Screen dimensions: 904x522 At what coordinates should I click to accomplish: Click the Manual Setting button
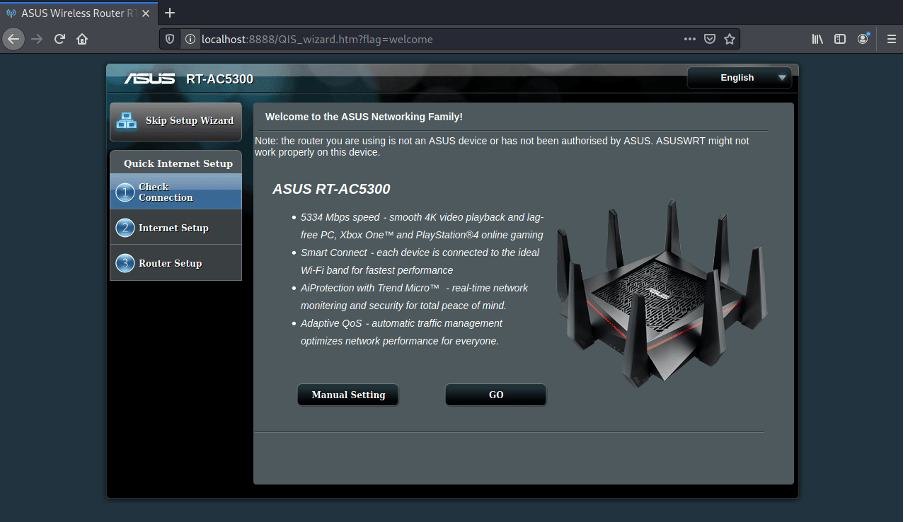tap(348, 395)
